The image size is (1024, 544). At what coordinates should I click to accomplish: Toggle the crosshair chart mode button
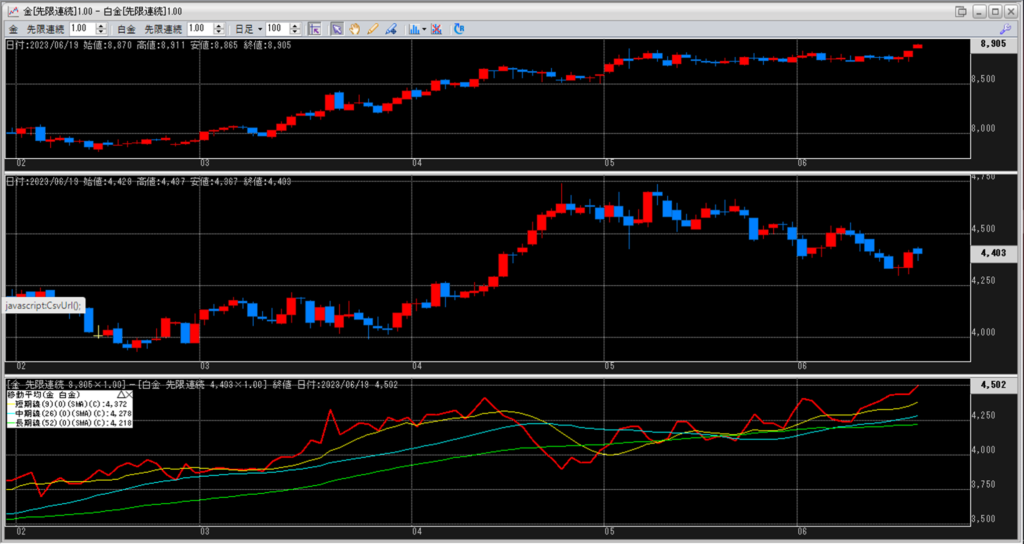point(314,29)
